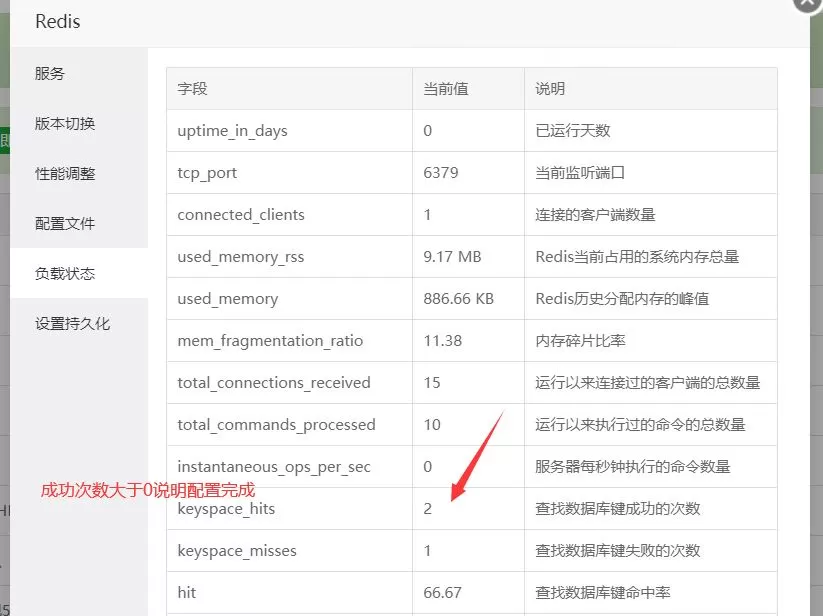Select the keyspace_hits field name
This screenshot has width=823, height=616.
click(226, 508)
